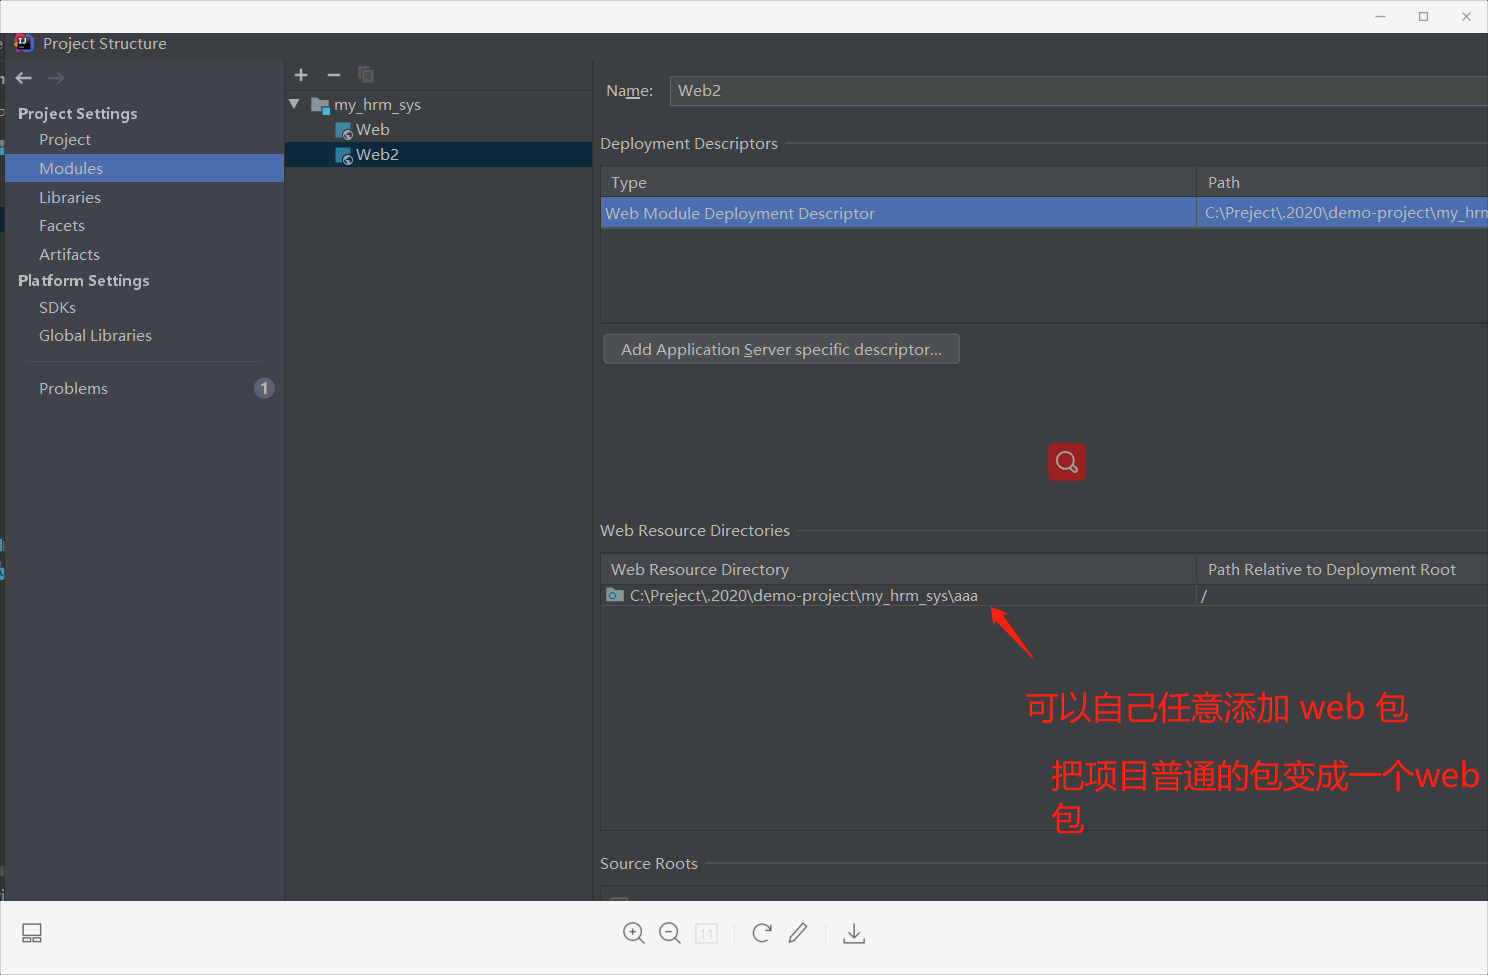Select the zoom out icon on bottom toolbar
This screenshot has height=975, width=1488.
[x=670, y=933]
